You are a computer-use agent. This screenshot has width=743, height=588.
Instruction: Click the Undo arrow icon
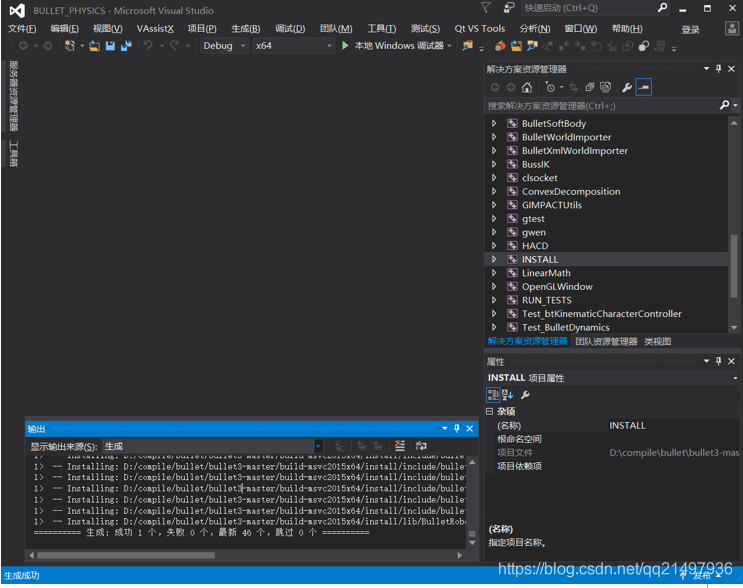point(148,45)
